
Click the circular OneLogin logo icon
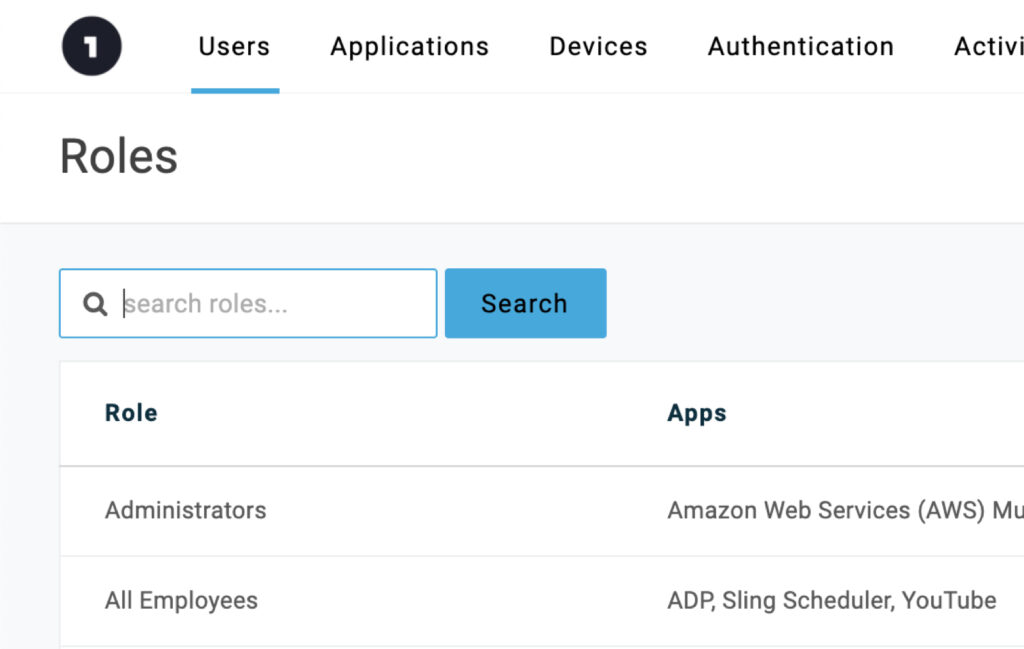click(x=91, y=44)
